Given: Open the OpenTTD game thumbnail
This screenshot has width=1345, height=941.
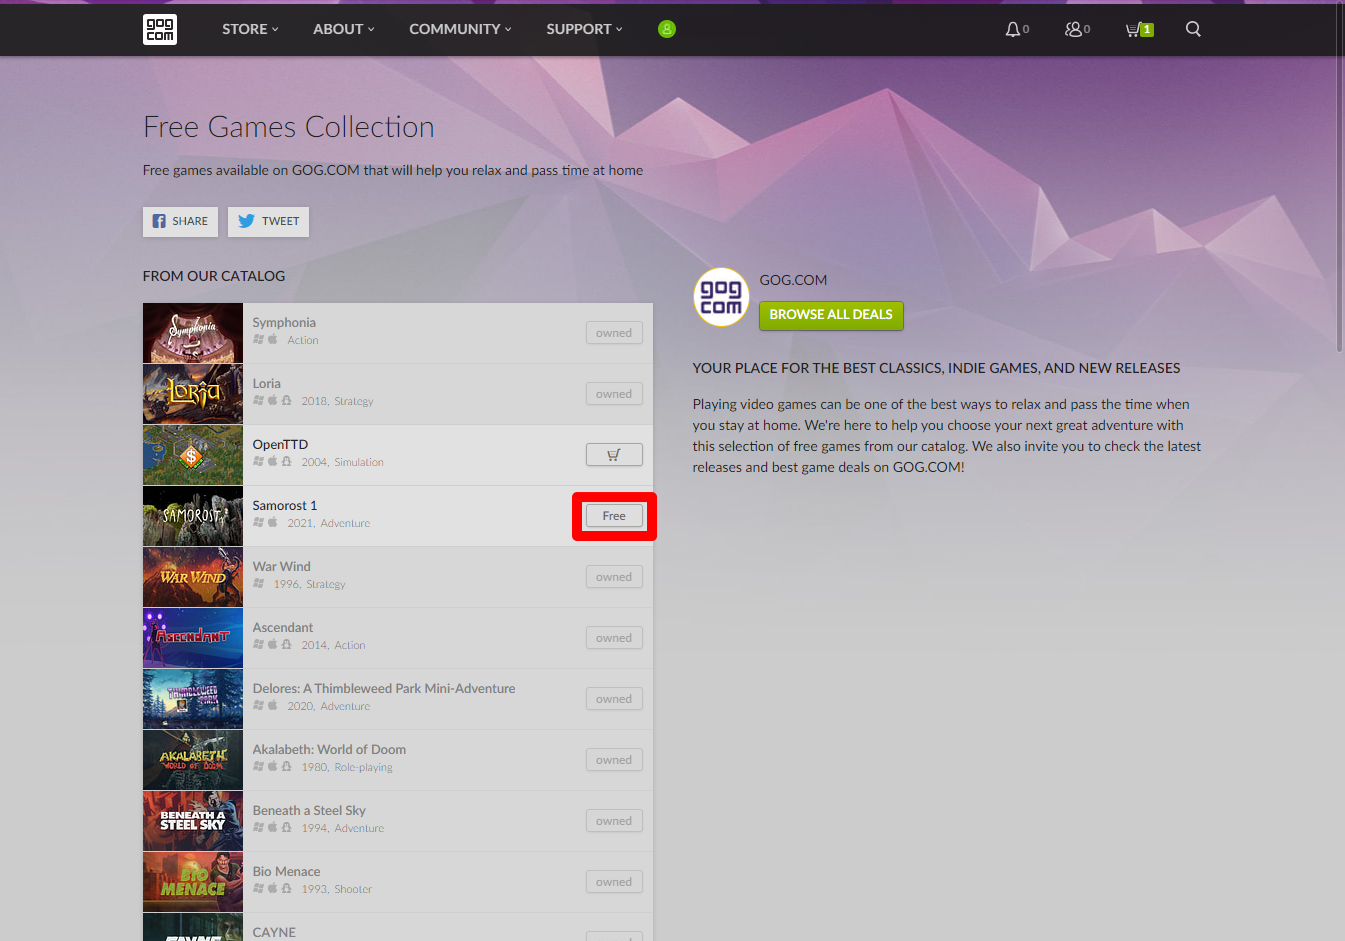Looking at the screenshot, I should pos(193,455).
